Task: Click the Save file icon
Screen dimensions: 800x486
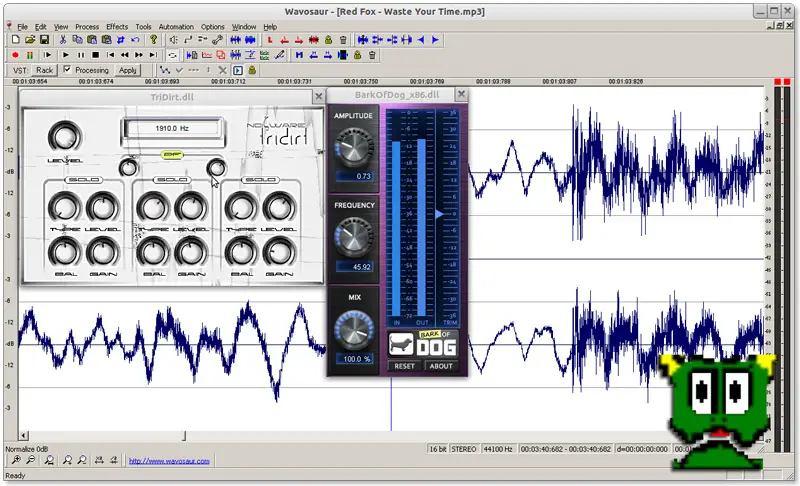Action: coord(44,40)
